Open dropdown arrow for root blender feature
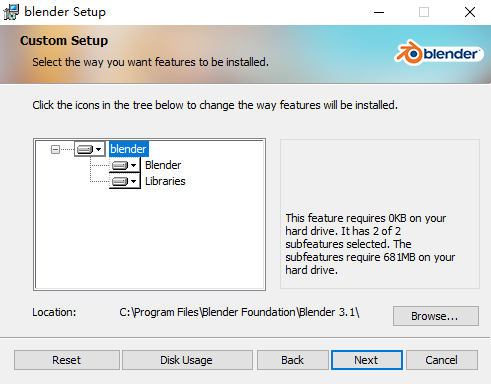The height and width of the screenshot is (384, 491). pyautogui.click(x=98, y=149)
